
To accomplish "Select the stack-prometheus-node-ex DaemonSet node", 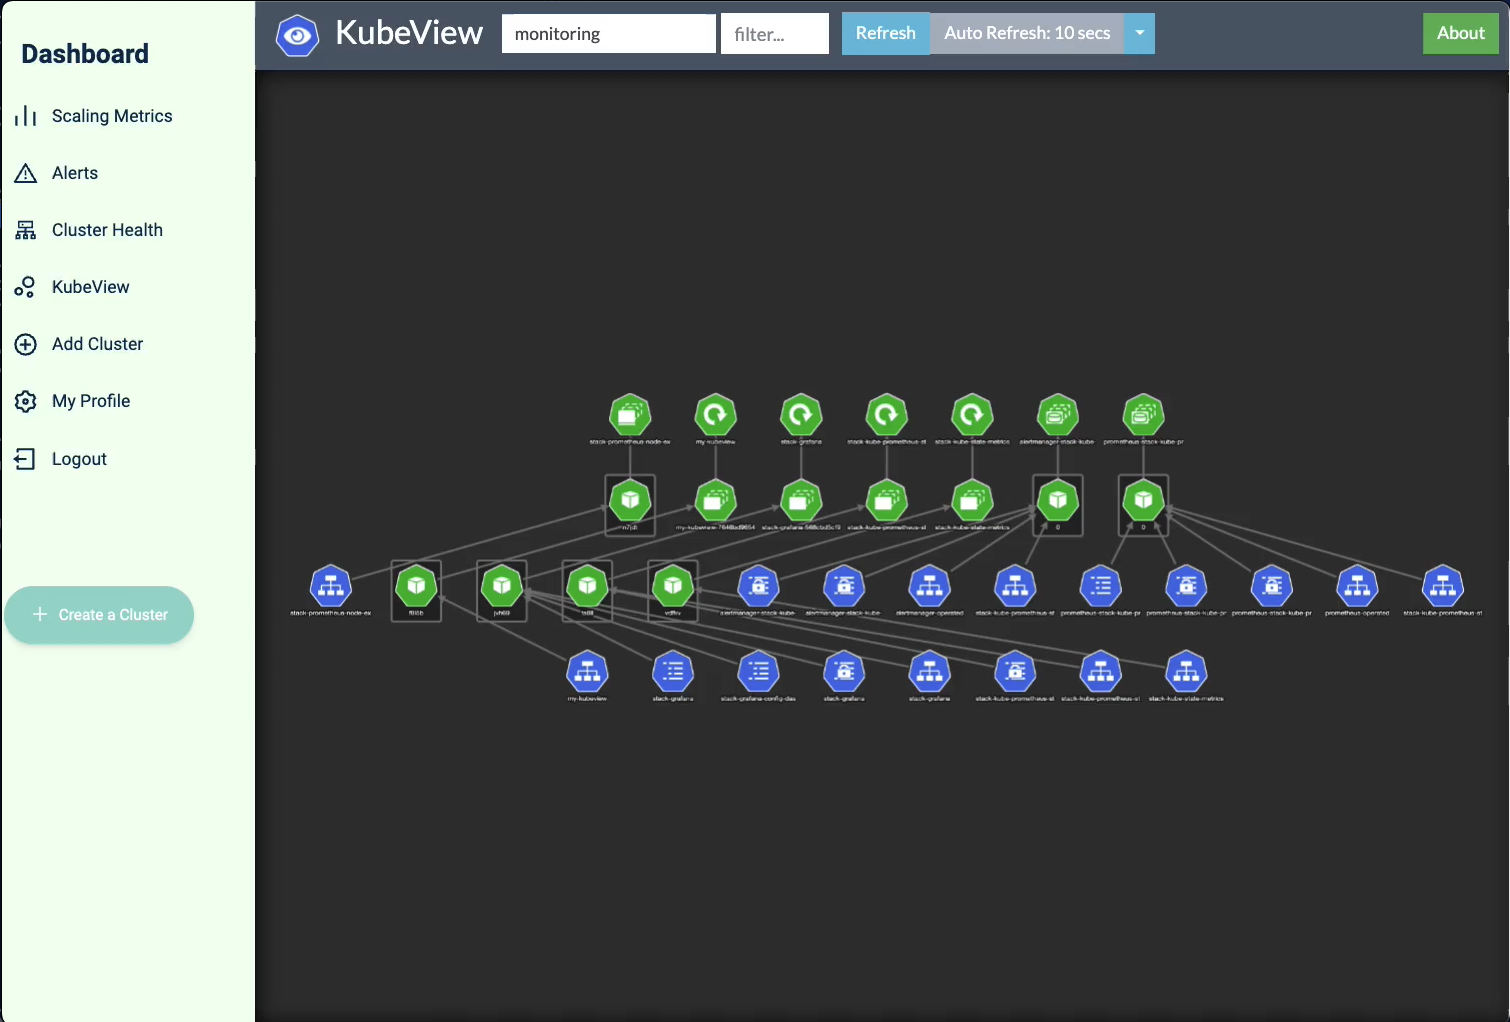I will pyautogui.click(x=630, y=415).
